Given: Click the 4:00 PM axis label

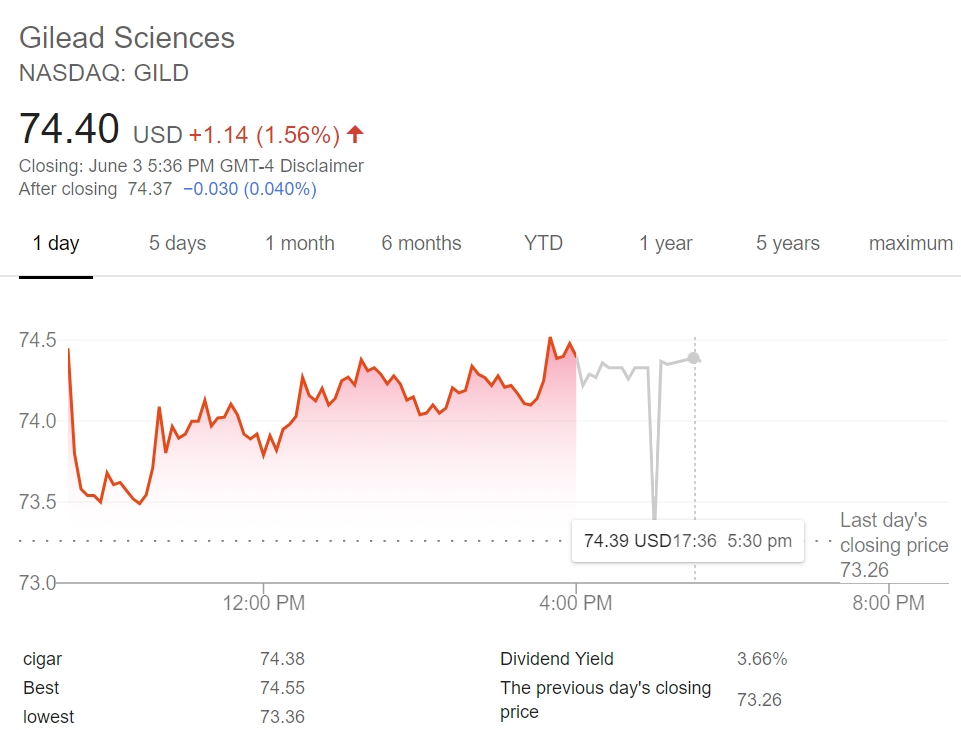Looking at the screenshot, I should click(x=575, y=603).
